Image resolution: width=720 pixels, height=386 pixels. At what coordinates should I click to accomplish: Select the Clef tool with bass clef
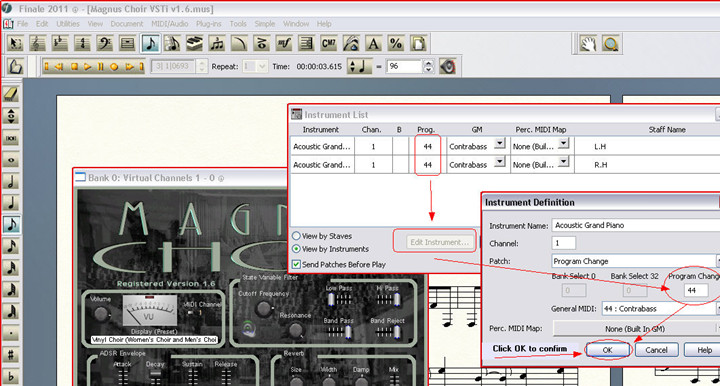click(x=105, y=44)
